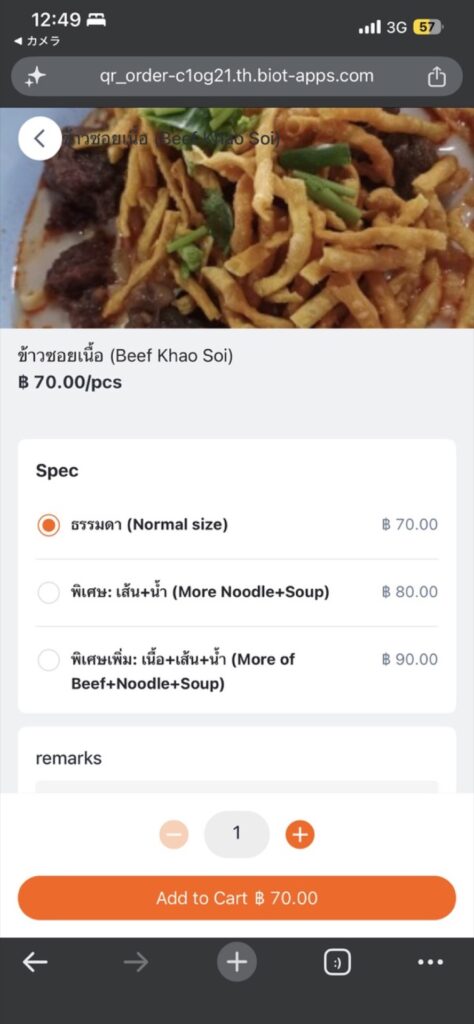This screenshot has height=1024, width=474.
Task: Open the tab switcher icon
Action: pos(338,962)
